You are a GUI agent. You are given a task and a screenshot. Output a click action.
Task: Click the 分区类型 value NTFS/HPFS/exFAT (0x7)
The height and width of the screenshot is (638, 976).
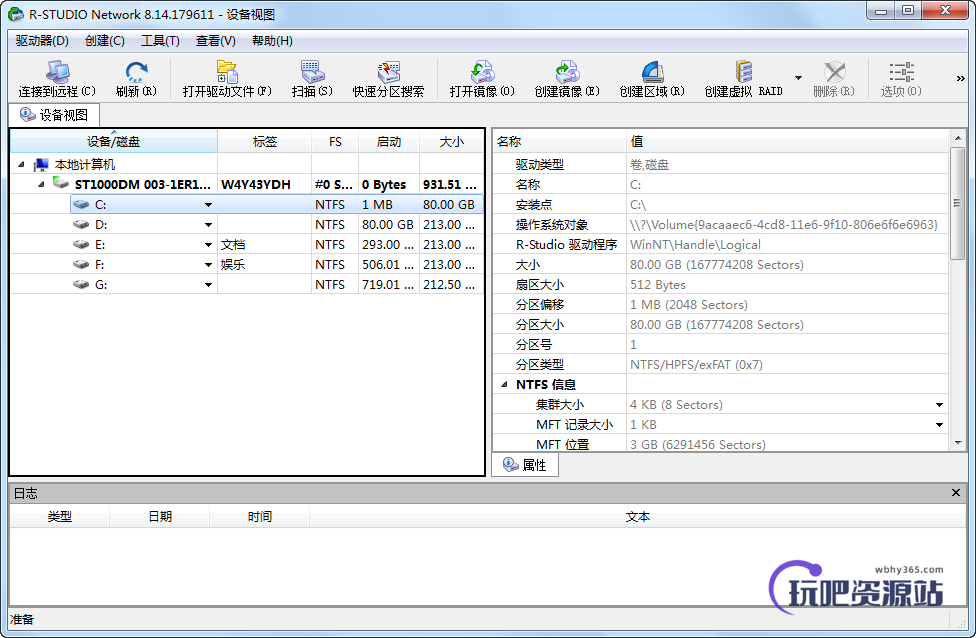pyautogui.click(x=696, y=365)
